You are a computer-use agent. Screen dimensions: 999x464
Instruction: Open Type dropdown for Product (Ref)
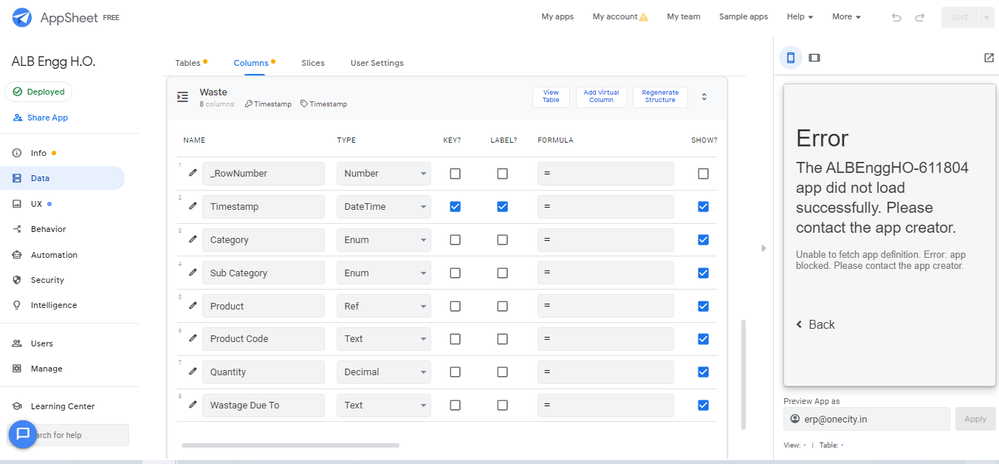384,306
